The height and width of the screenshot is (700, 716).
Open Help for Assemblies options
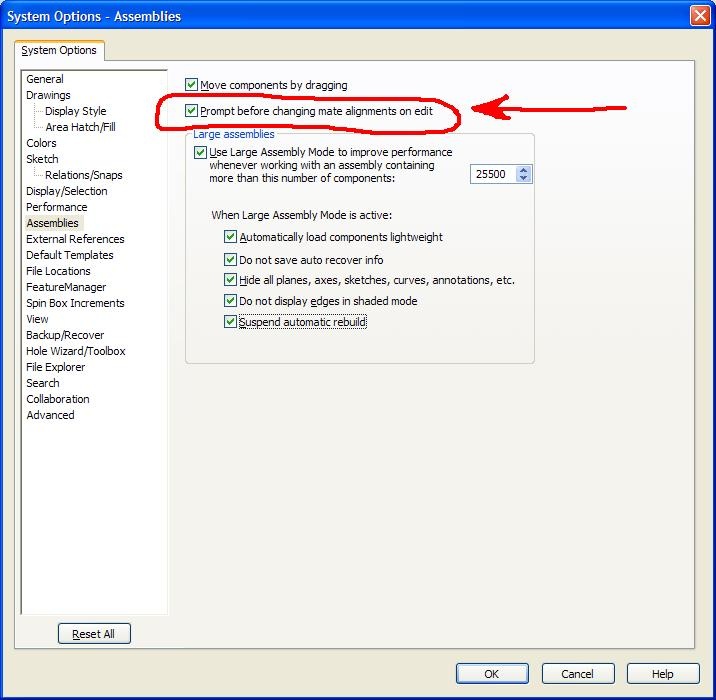[x=663, y=674]
